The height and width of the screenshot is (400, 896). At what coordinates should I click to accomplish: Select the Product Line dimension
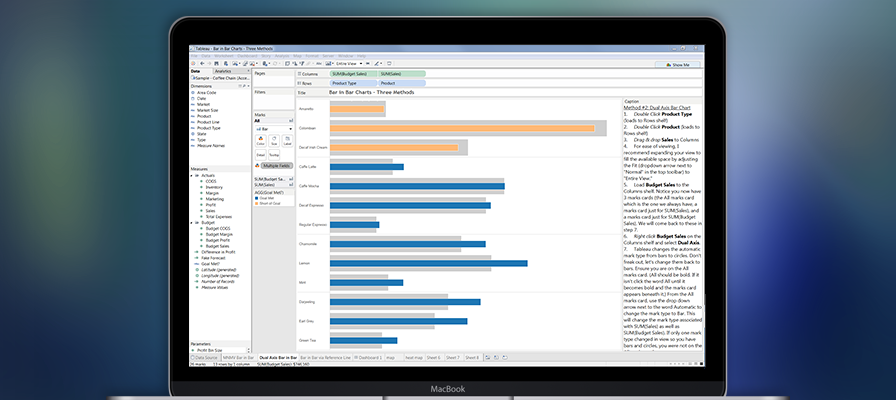pyautogui.click(x=208, y=122)
